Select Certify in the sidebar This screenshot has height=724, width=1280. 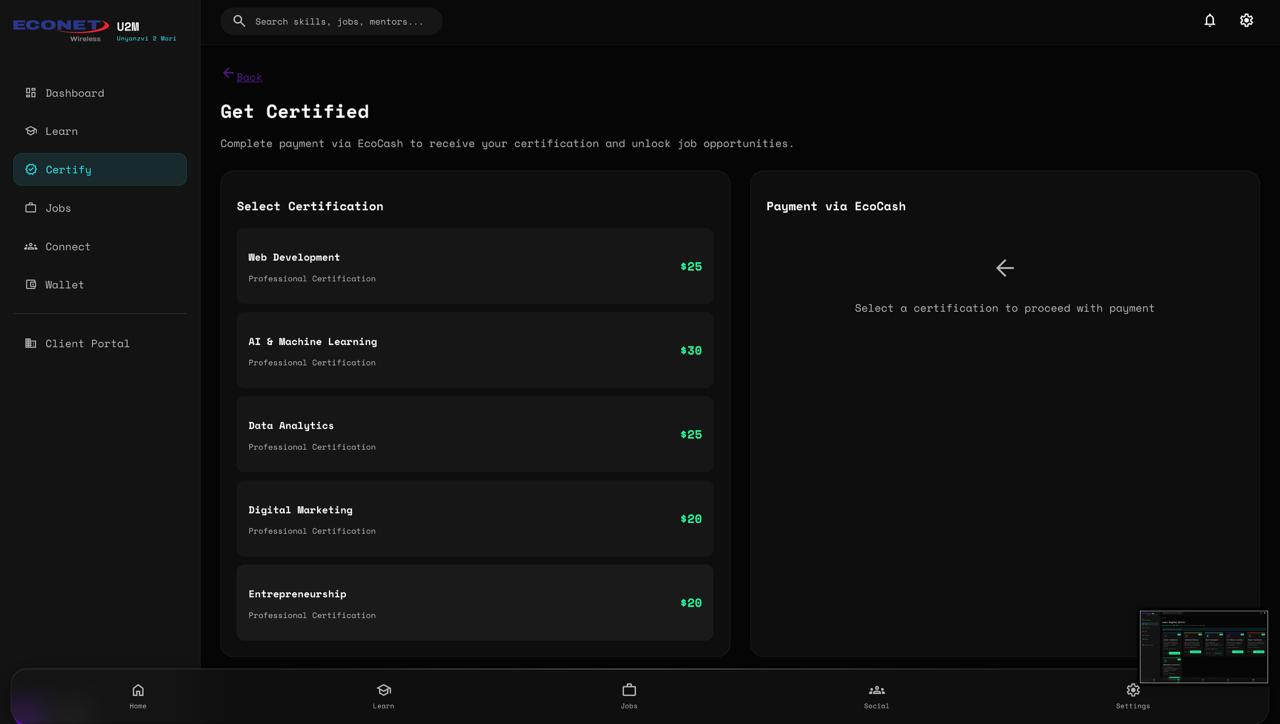pos(100,169)
